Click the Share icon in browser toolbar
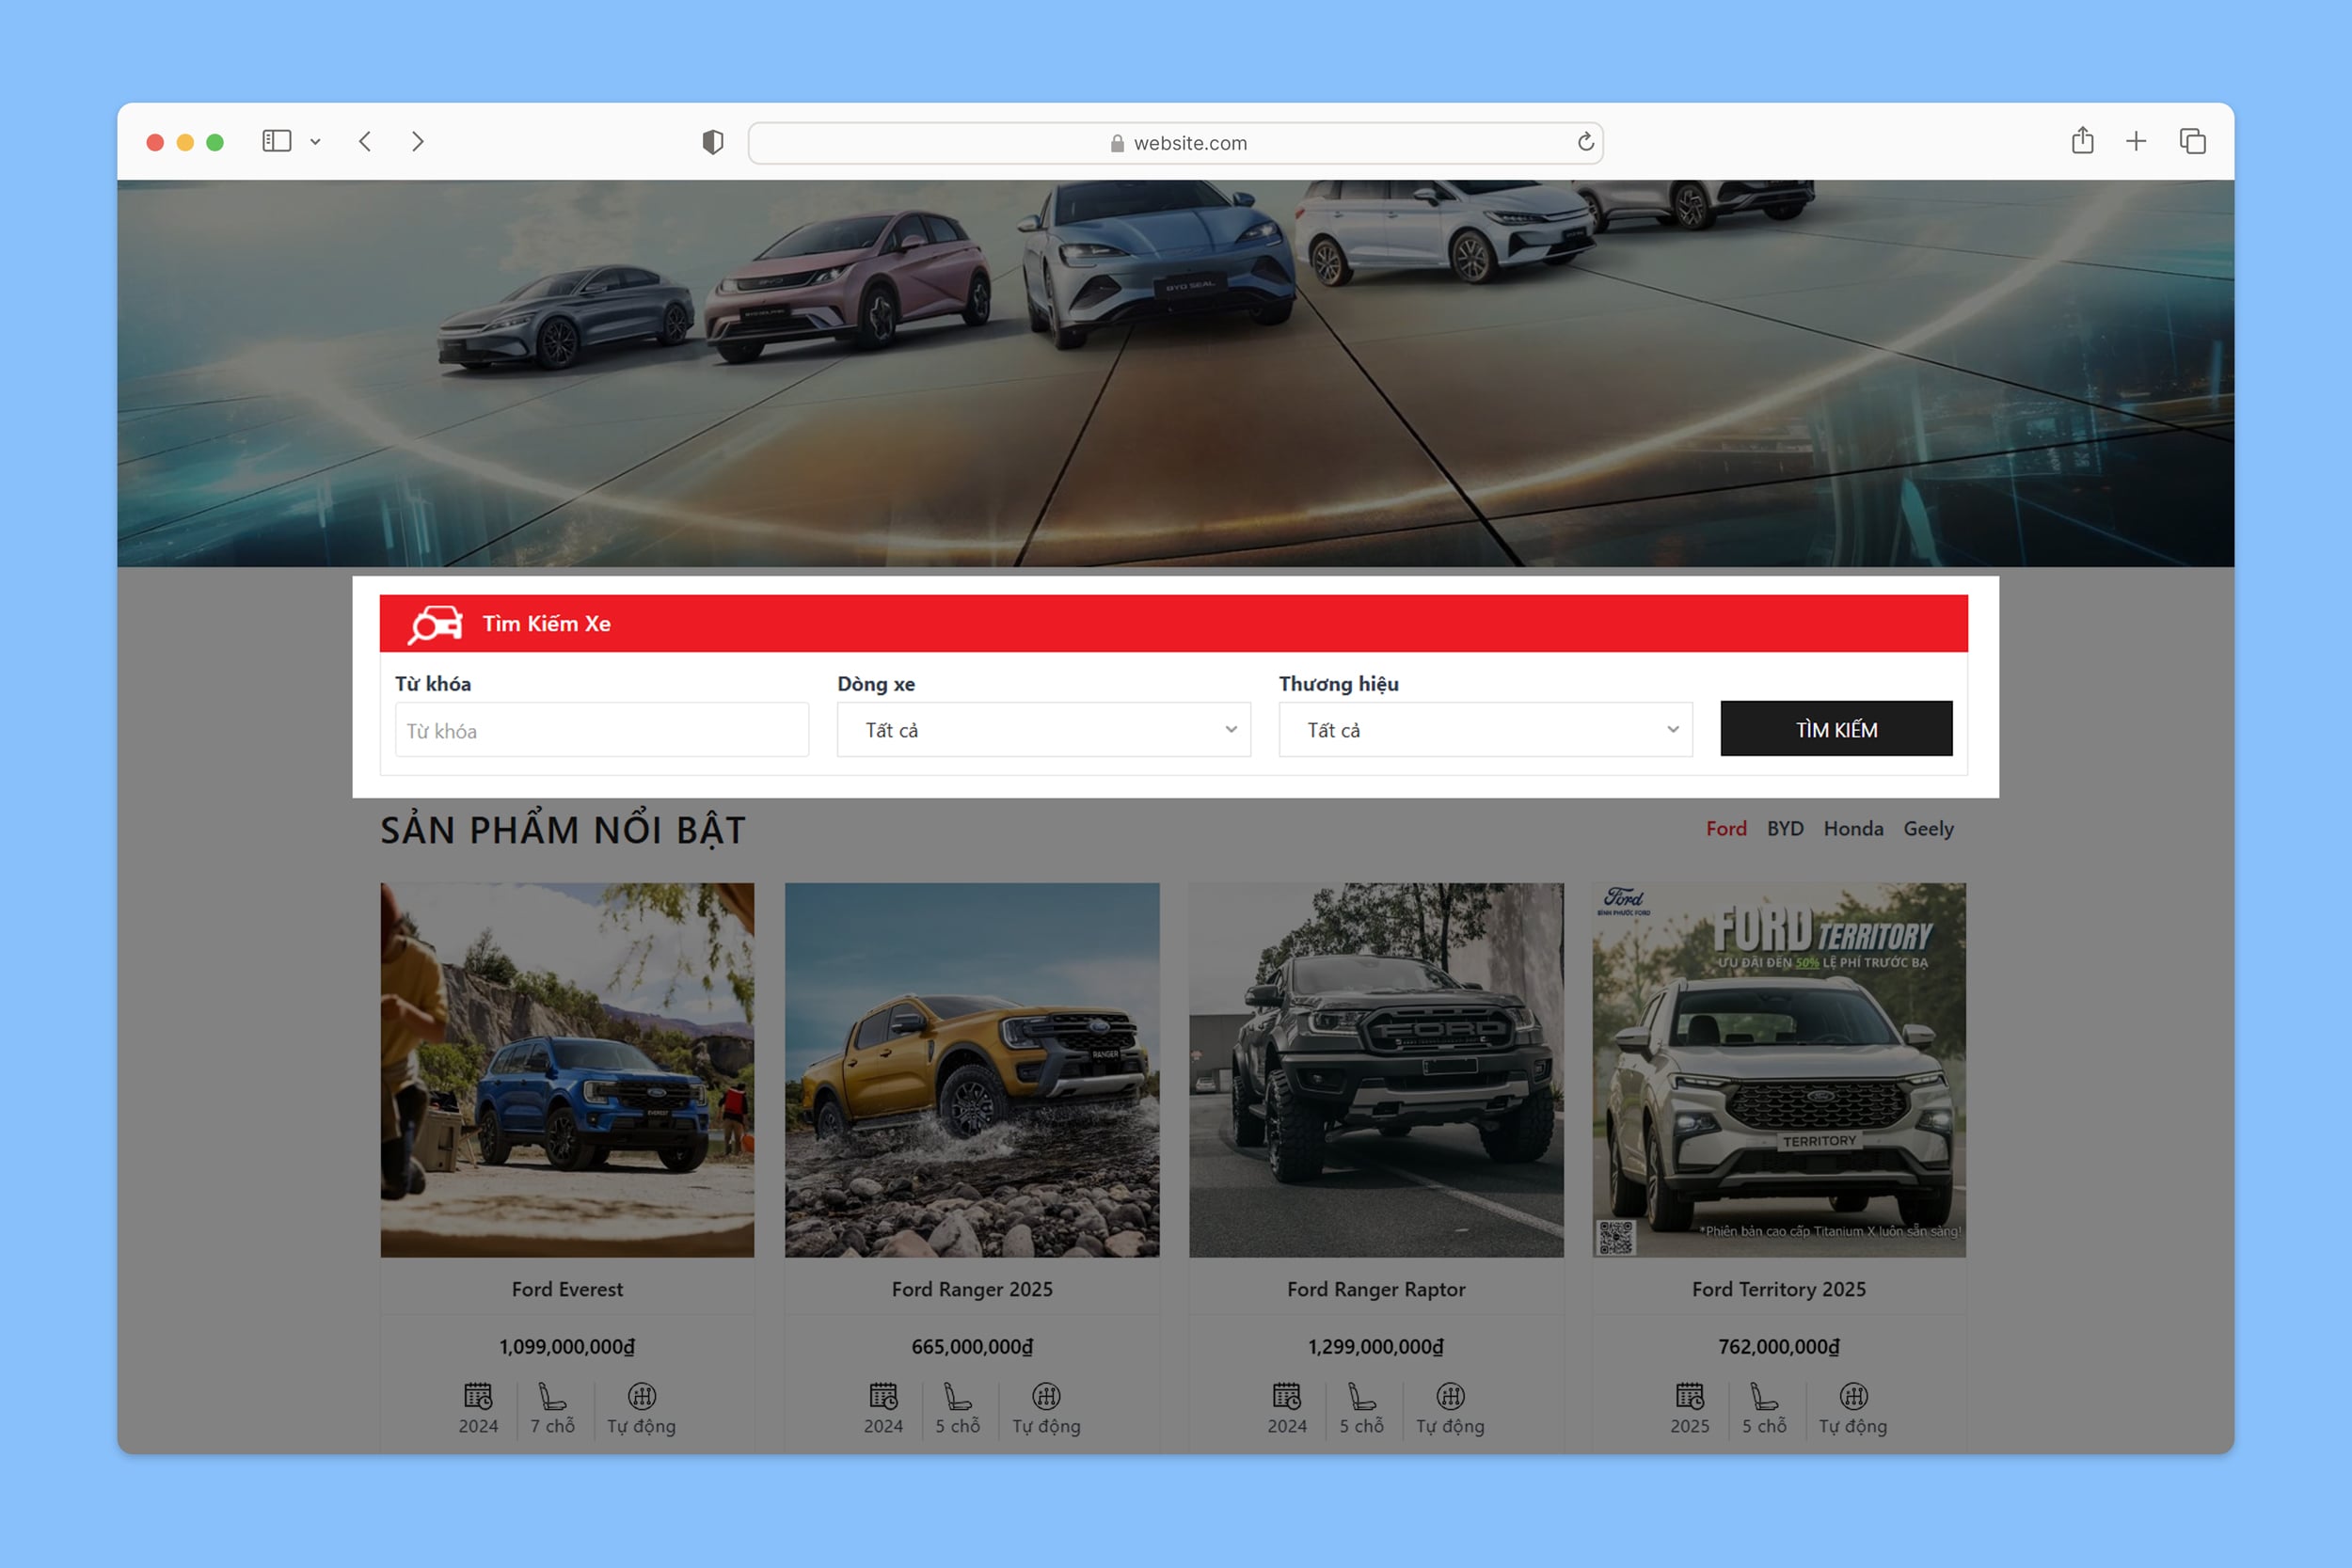 click(2082, 141)
